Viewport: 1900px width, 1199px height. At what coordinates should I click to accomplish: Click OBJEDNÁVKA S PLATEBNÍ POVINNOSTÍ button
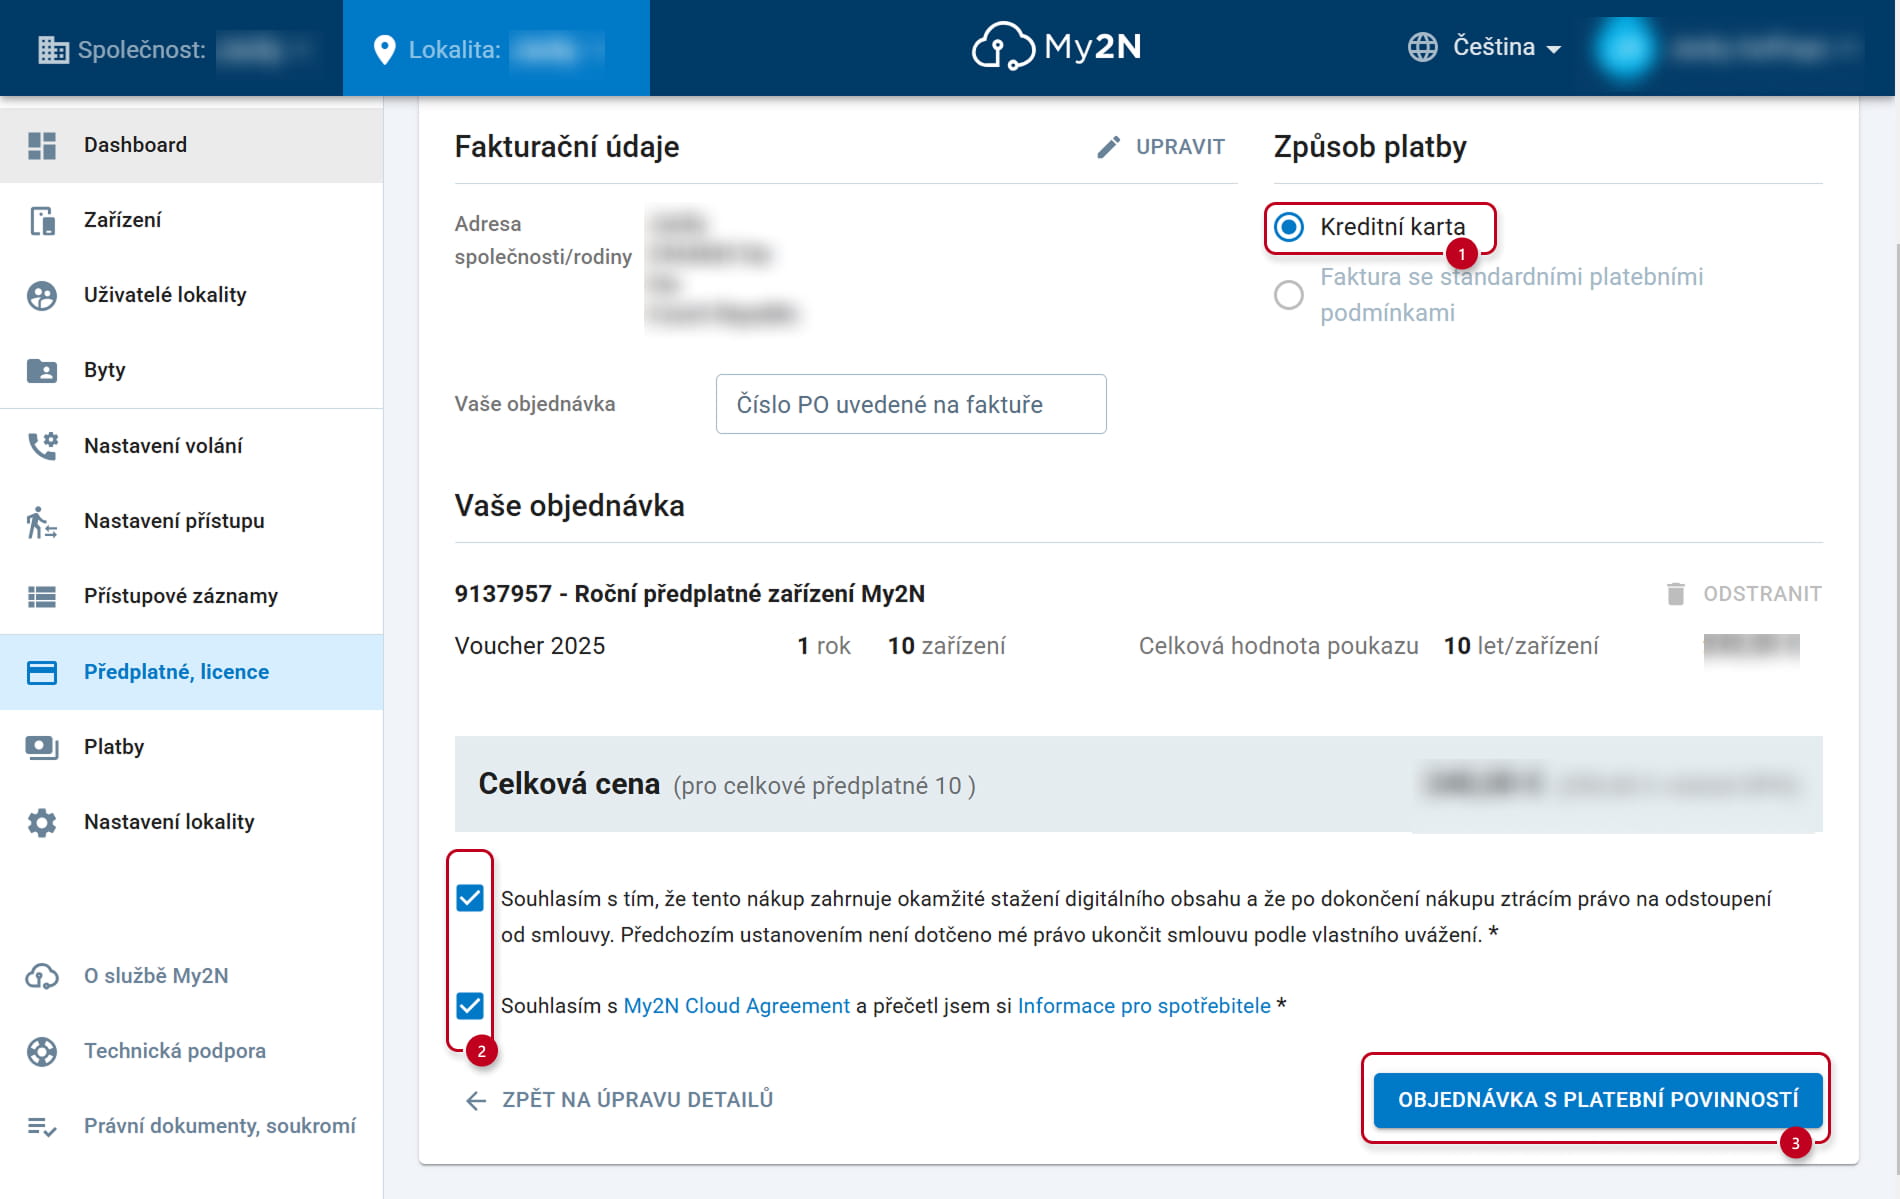pos(1598,1100)
